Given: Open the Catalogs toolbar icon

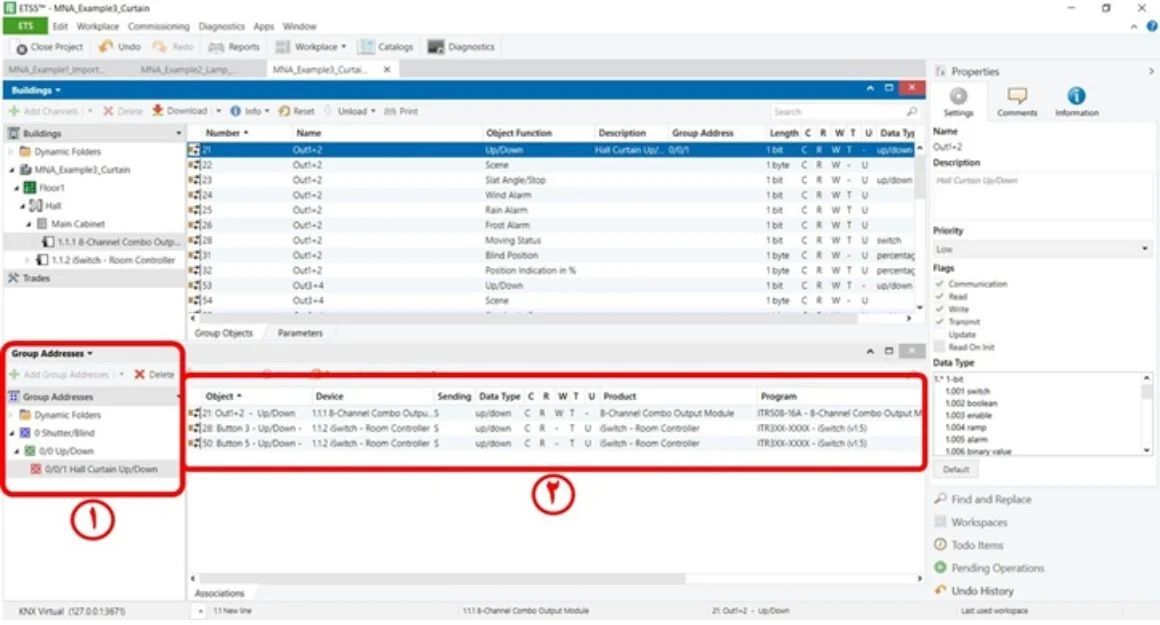Looking at the screenshot, I should tap(366, 47).
